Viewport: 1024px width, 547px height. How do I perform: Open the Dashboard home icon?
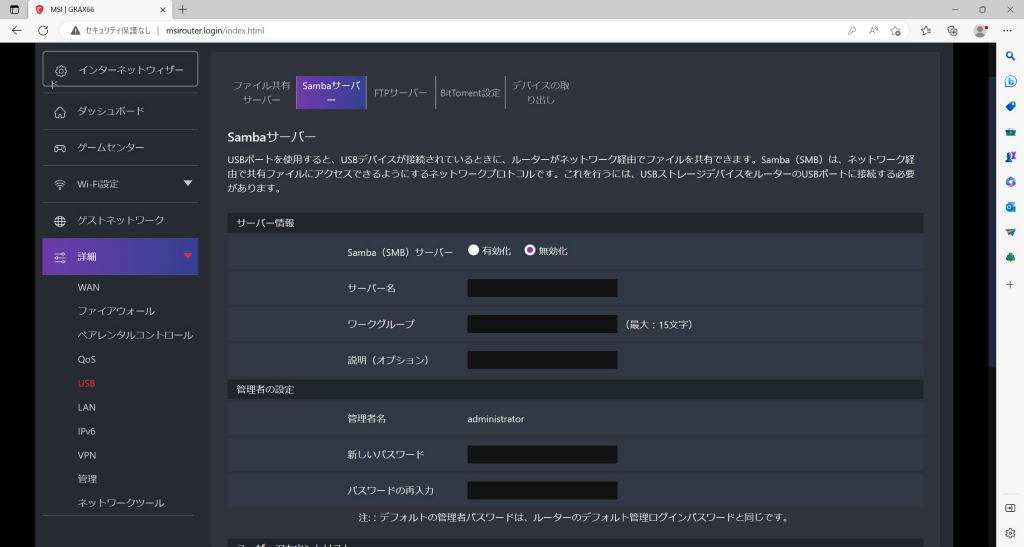click(x=59, y=112)
